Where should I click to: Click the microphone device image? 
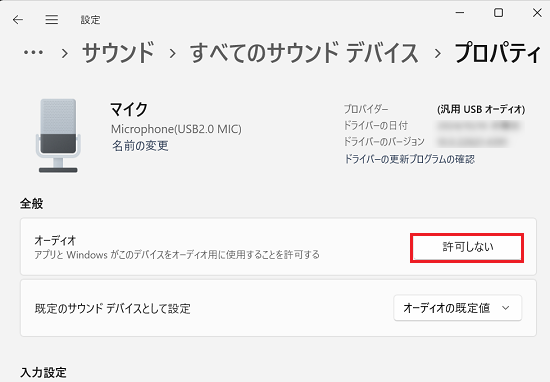point(58,135)
